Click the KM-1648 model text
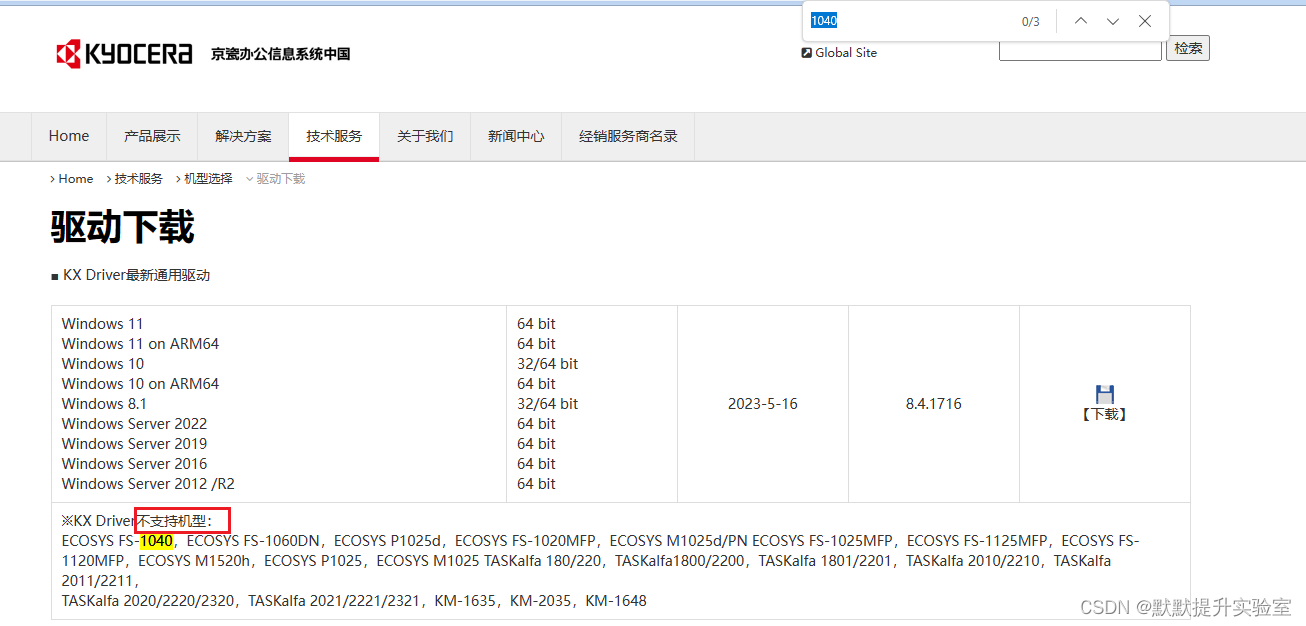 click(x=616, y=601)
